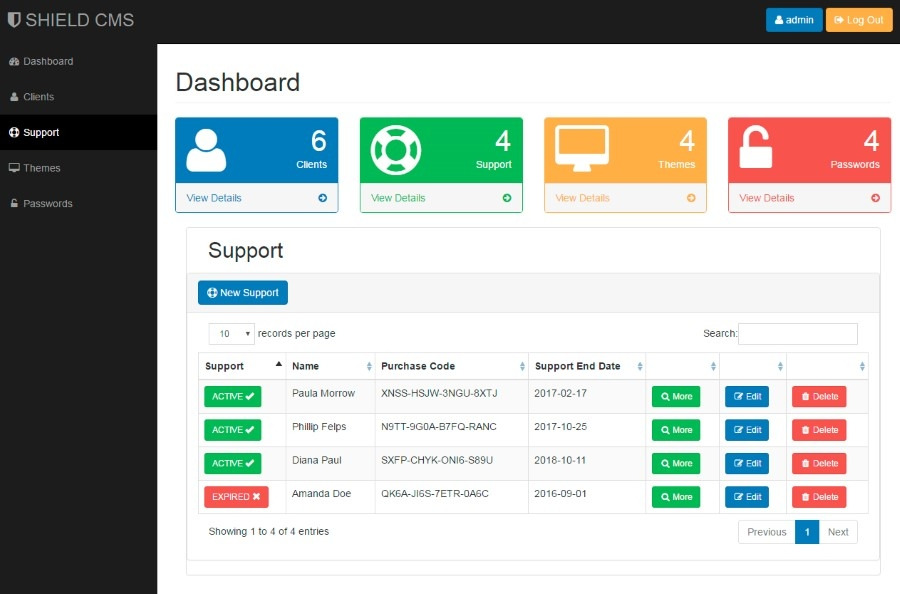Click the monitor icon in Themes card
The height and width of the screenshot is (594, 900).
[581, 149]
